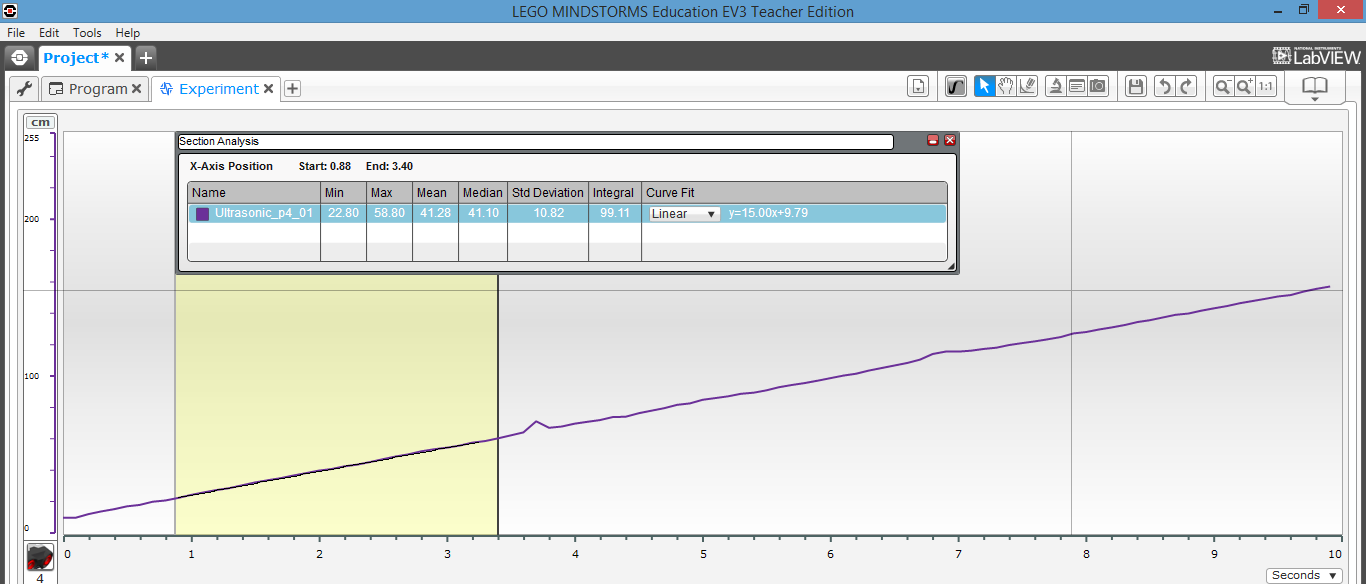
Task: Select the graph prediction pencil tool
Action: coord(1027,87)
